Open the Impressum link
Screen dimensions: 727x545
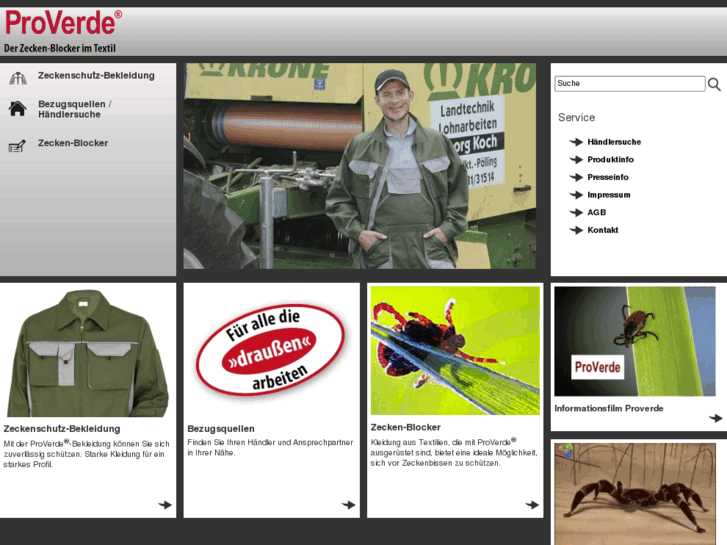tap(609, 195)
